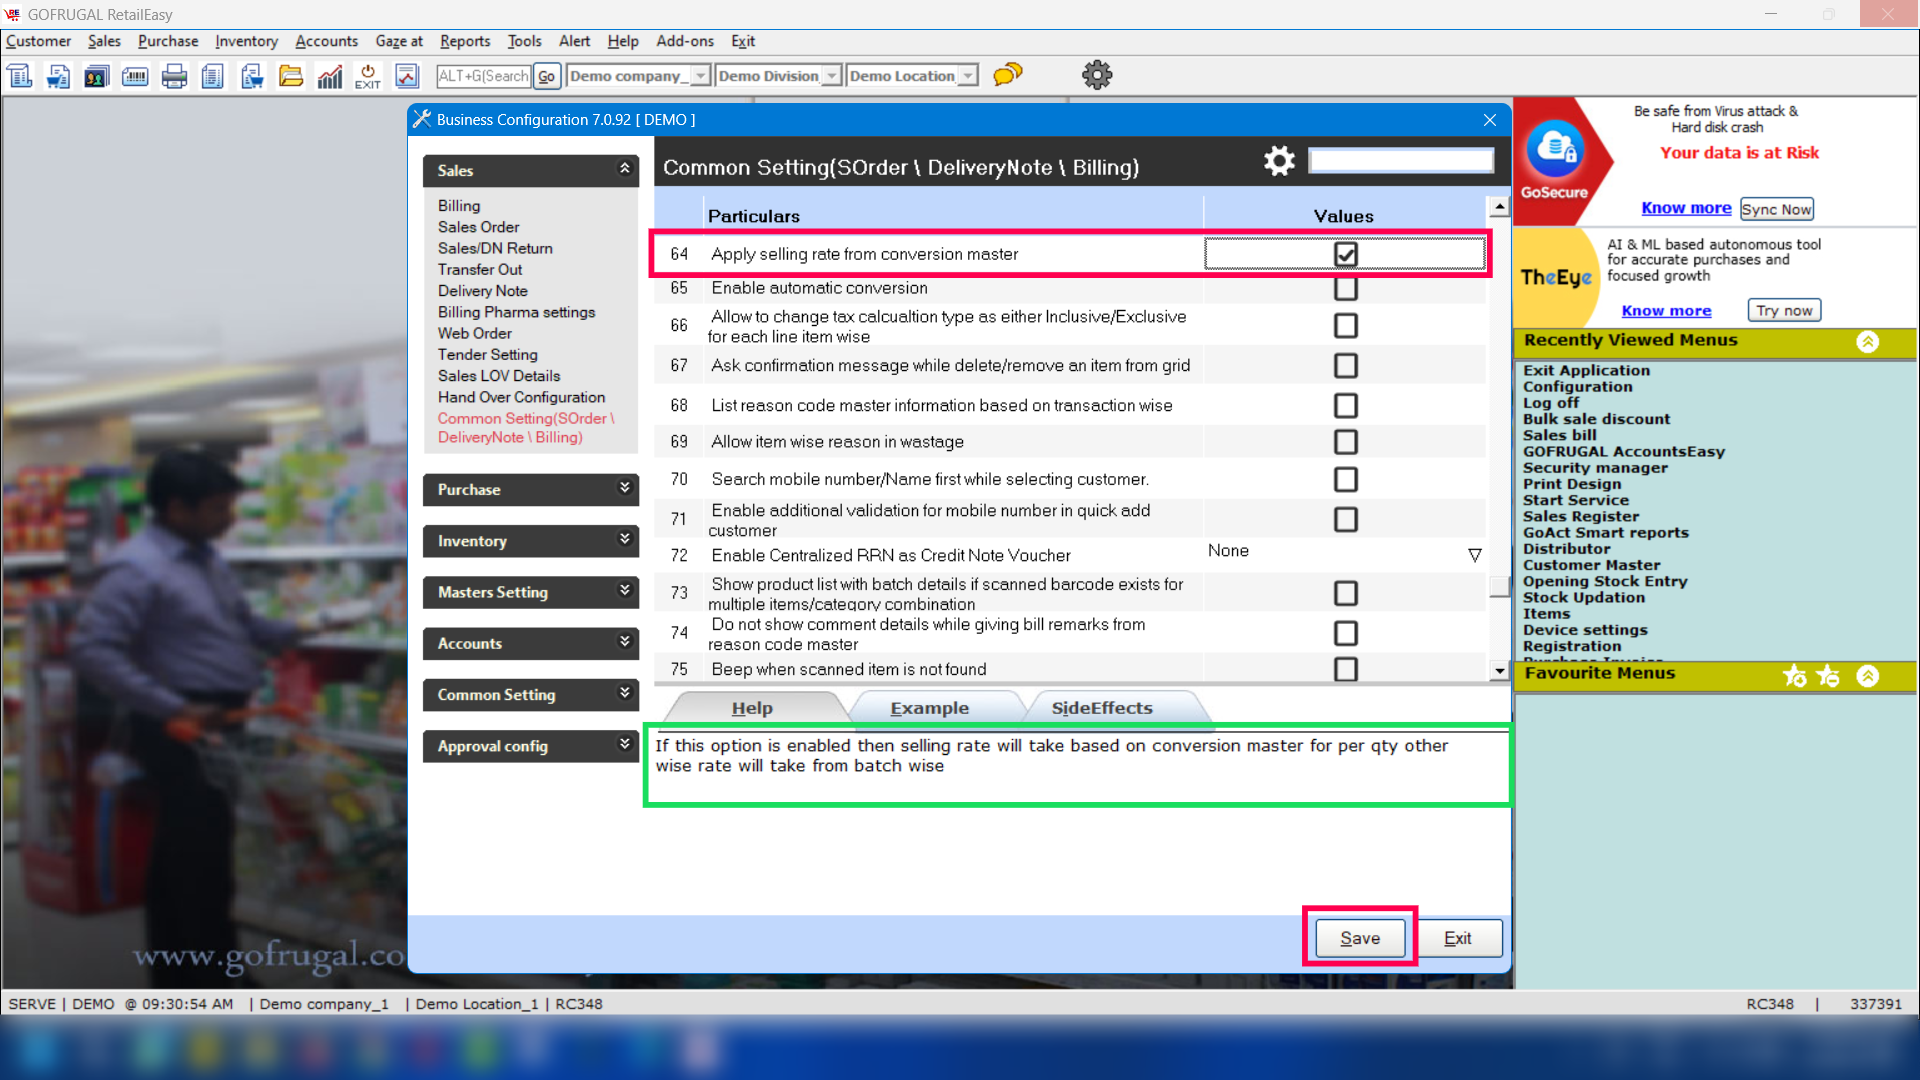This screenshot has height=1080, width=1920.
Task: Click the printer icon in toolbar
Action: [174, 76]
